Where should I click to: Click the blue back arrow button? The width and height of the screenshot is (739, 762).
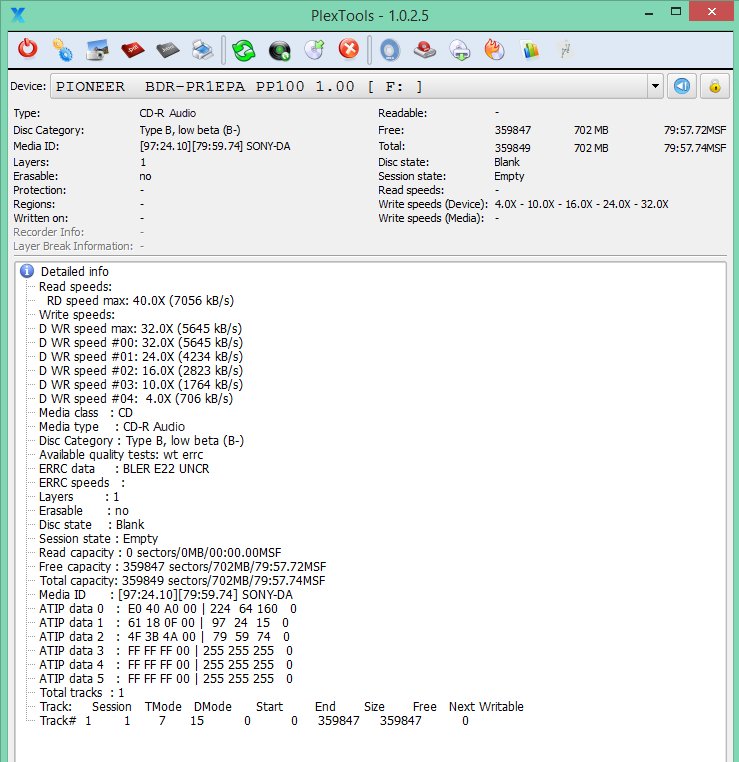[682, 86]
